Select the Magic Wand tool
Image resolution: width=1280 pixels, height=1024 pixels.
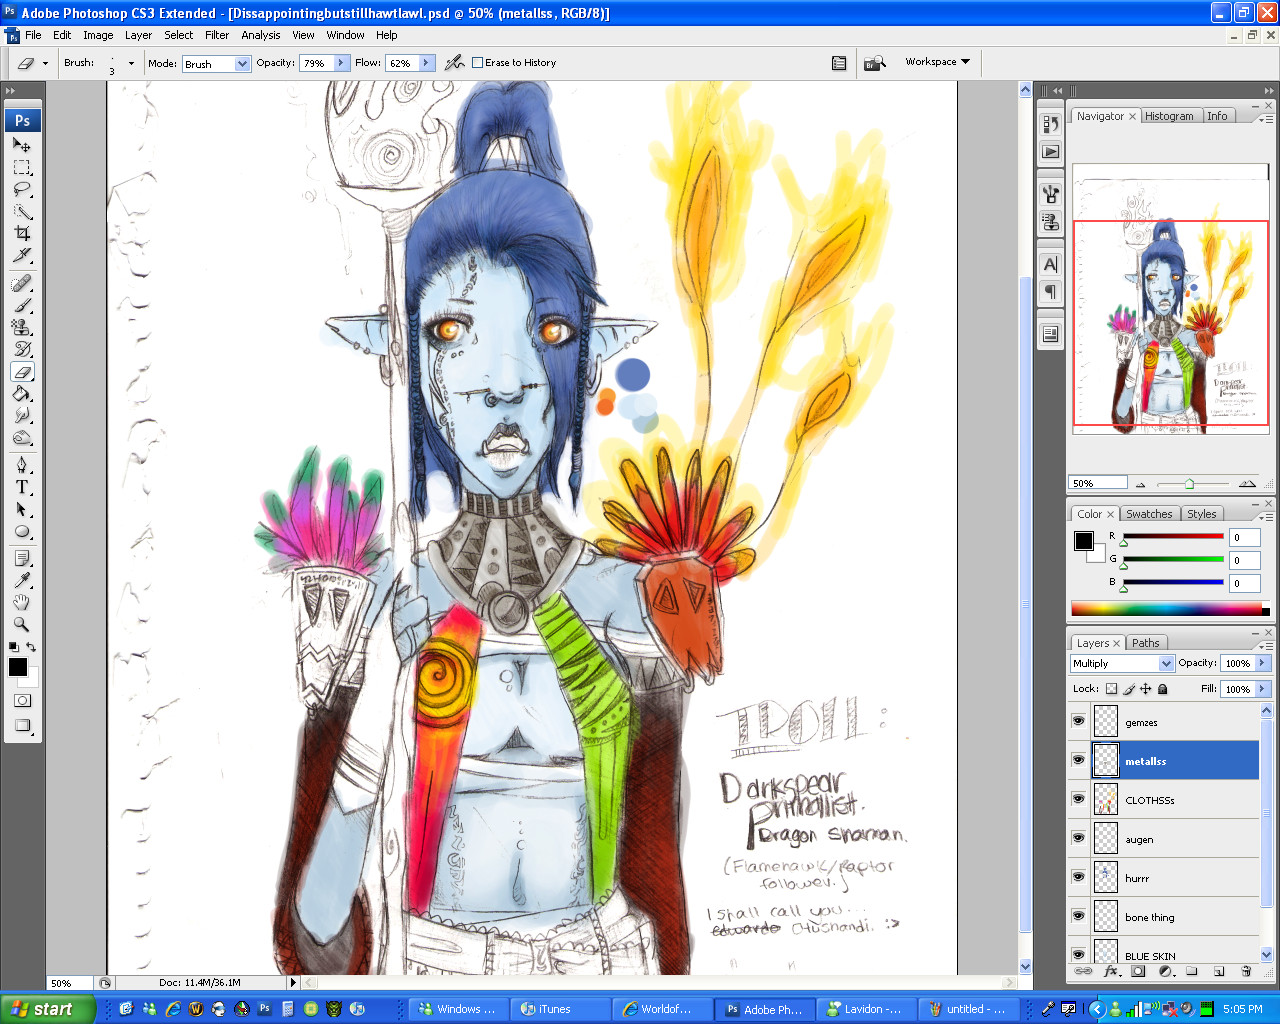coord(22,211)
